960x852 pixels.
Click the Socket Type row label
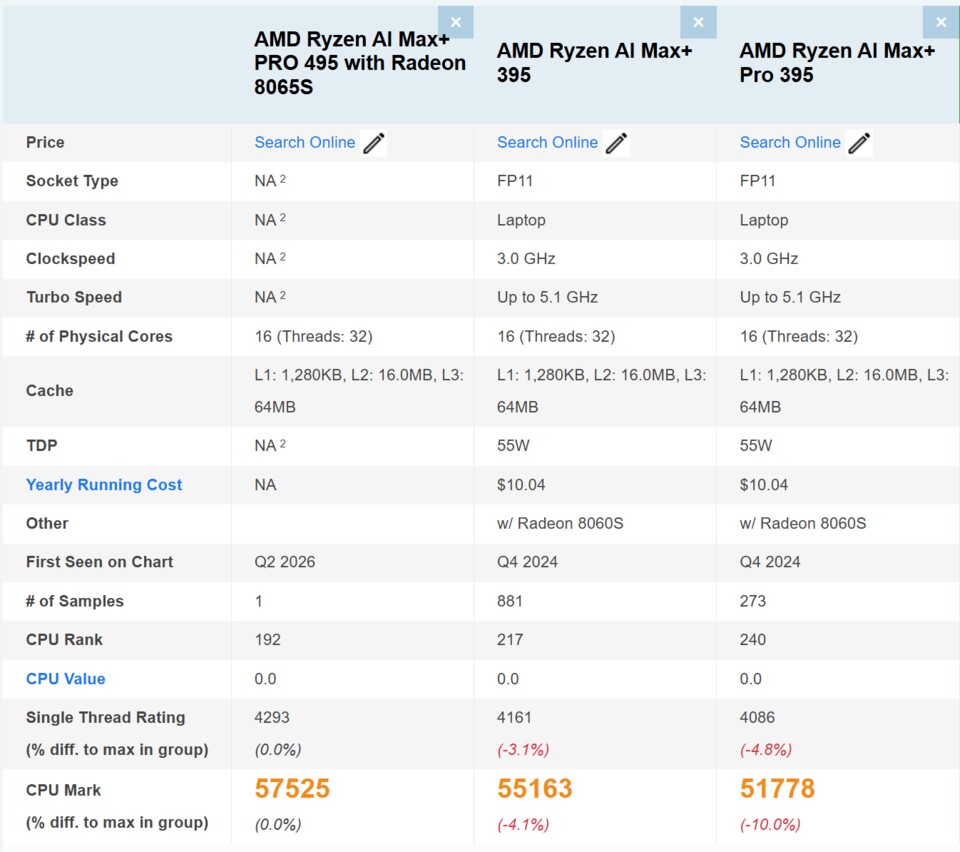(x=72, y=181)
